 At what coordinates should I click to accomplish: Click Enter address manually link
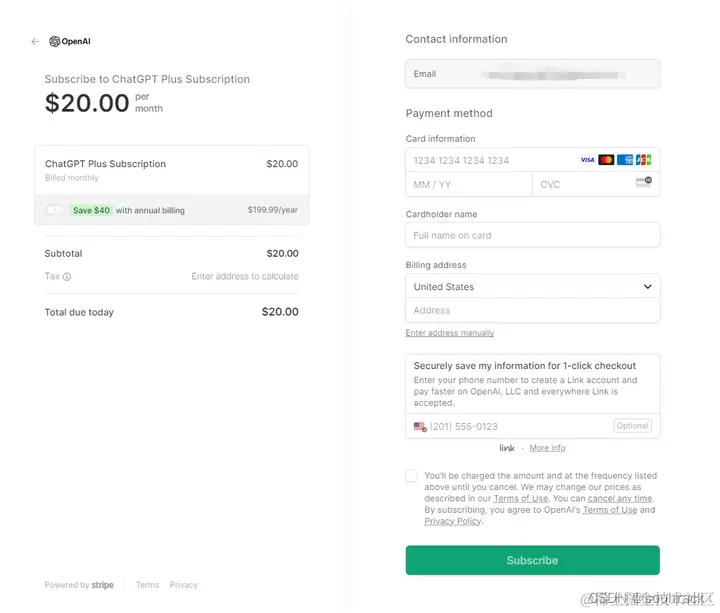450,333
